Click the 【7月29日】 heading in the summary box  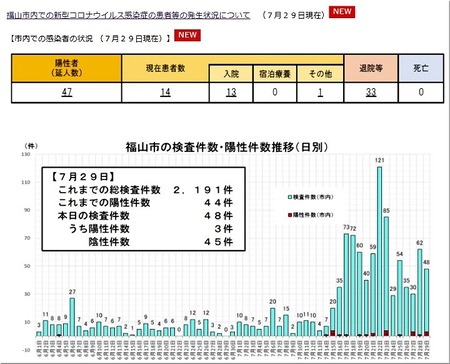click(x=83, y=177)
